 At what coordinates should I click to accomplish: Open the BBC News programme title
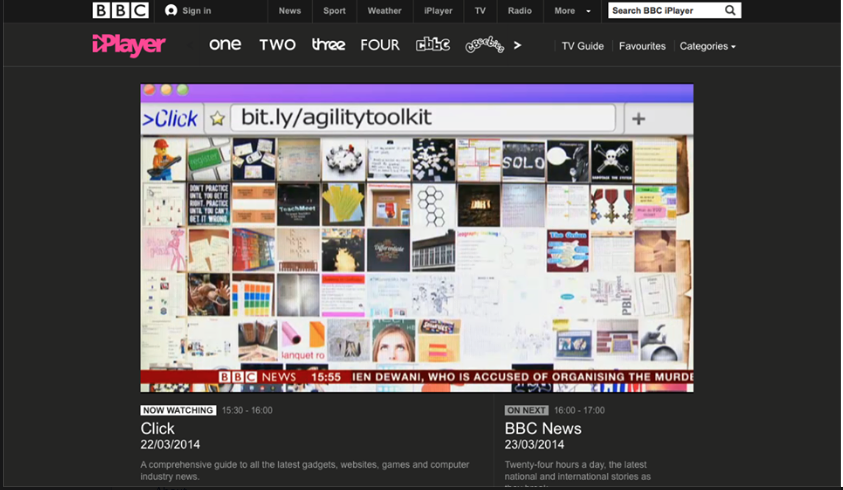point(543,429)
